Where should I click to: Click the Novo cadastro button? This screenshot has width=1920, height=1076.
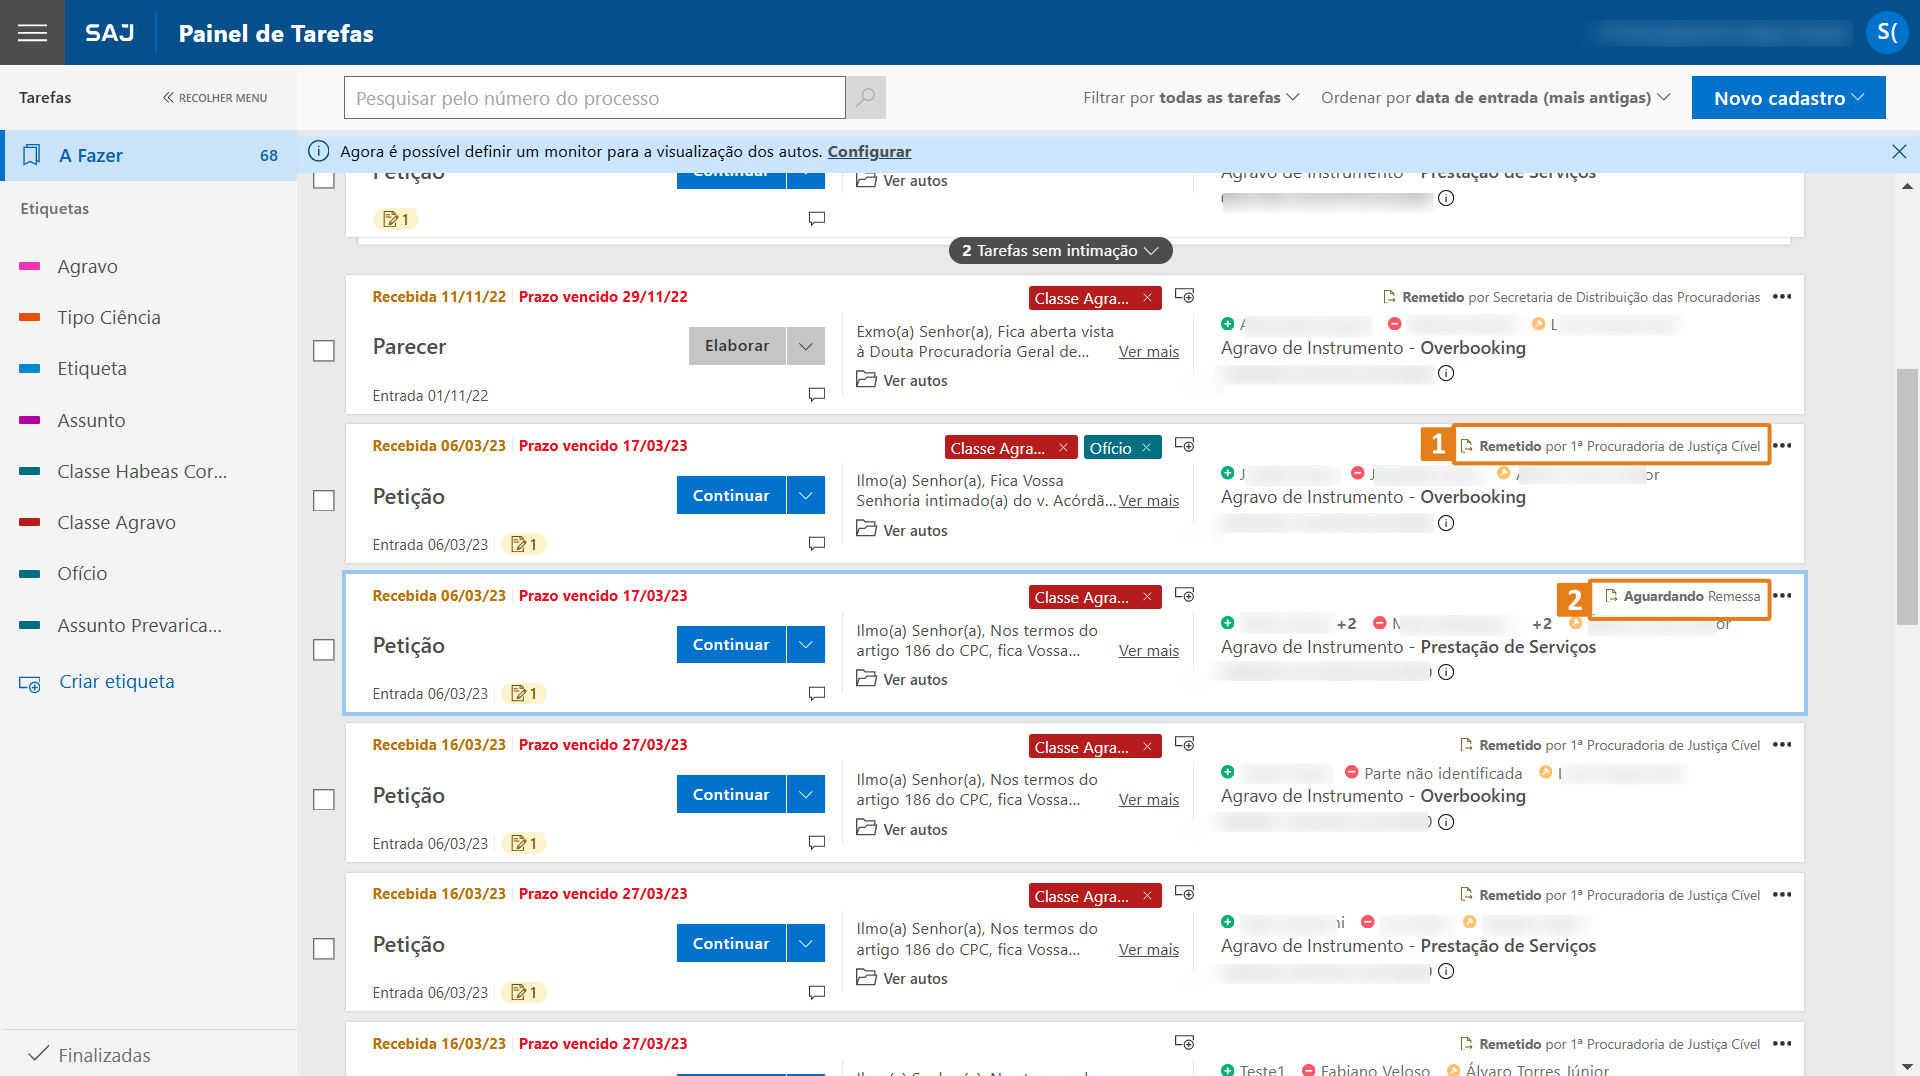click(x=1788, y=98)
